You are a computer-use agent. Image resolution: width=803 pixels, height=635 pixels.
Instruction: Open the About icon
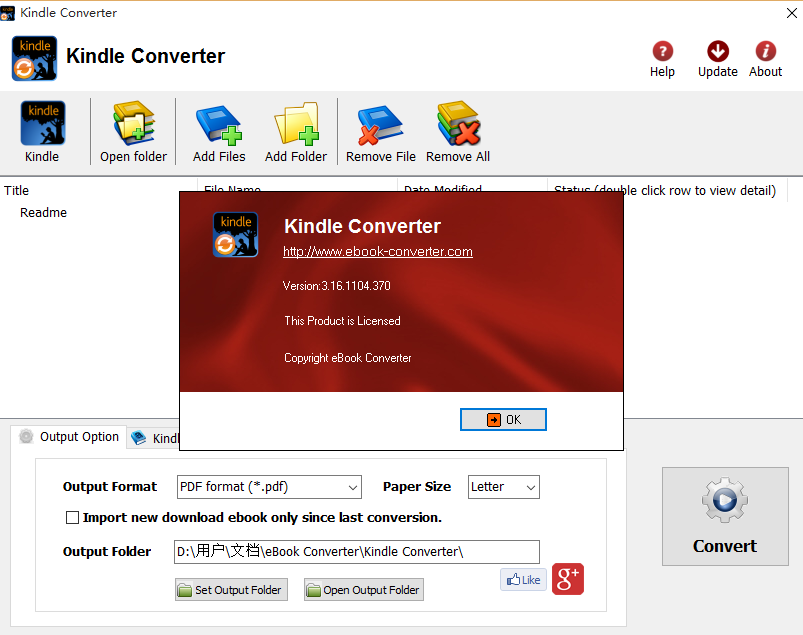pos(765,52)
